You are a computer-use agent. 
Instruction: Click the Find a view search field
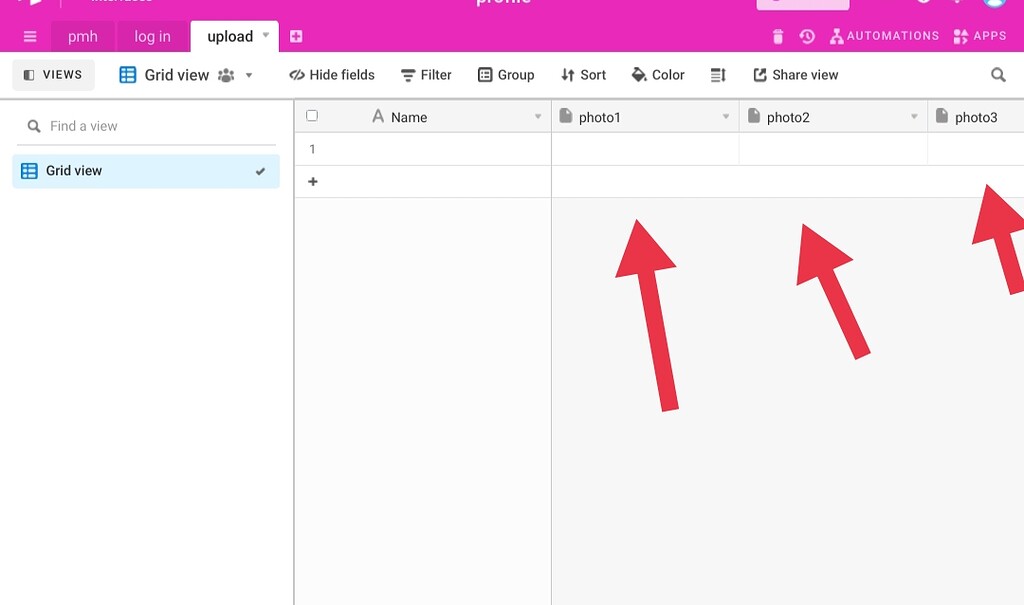145,126
